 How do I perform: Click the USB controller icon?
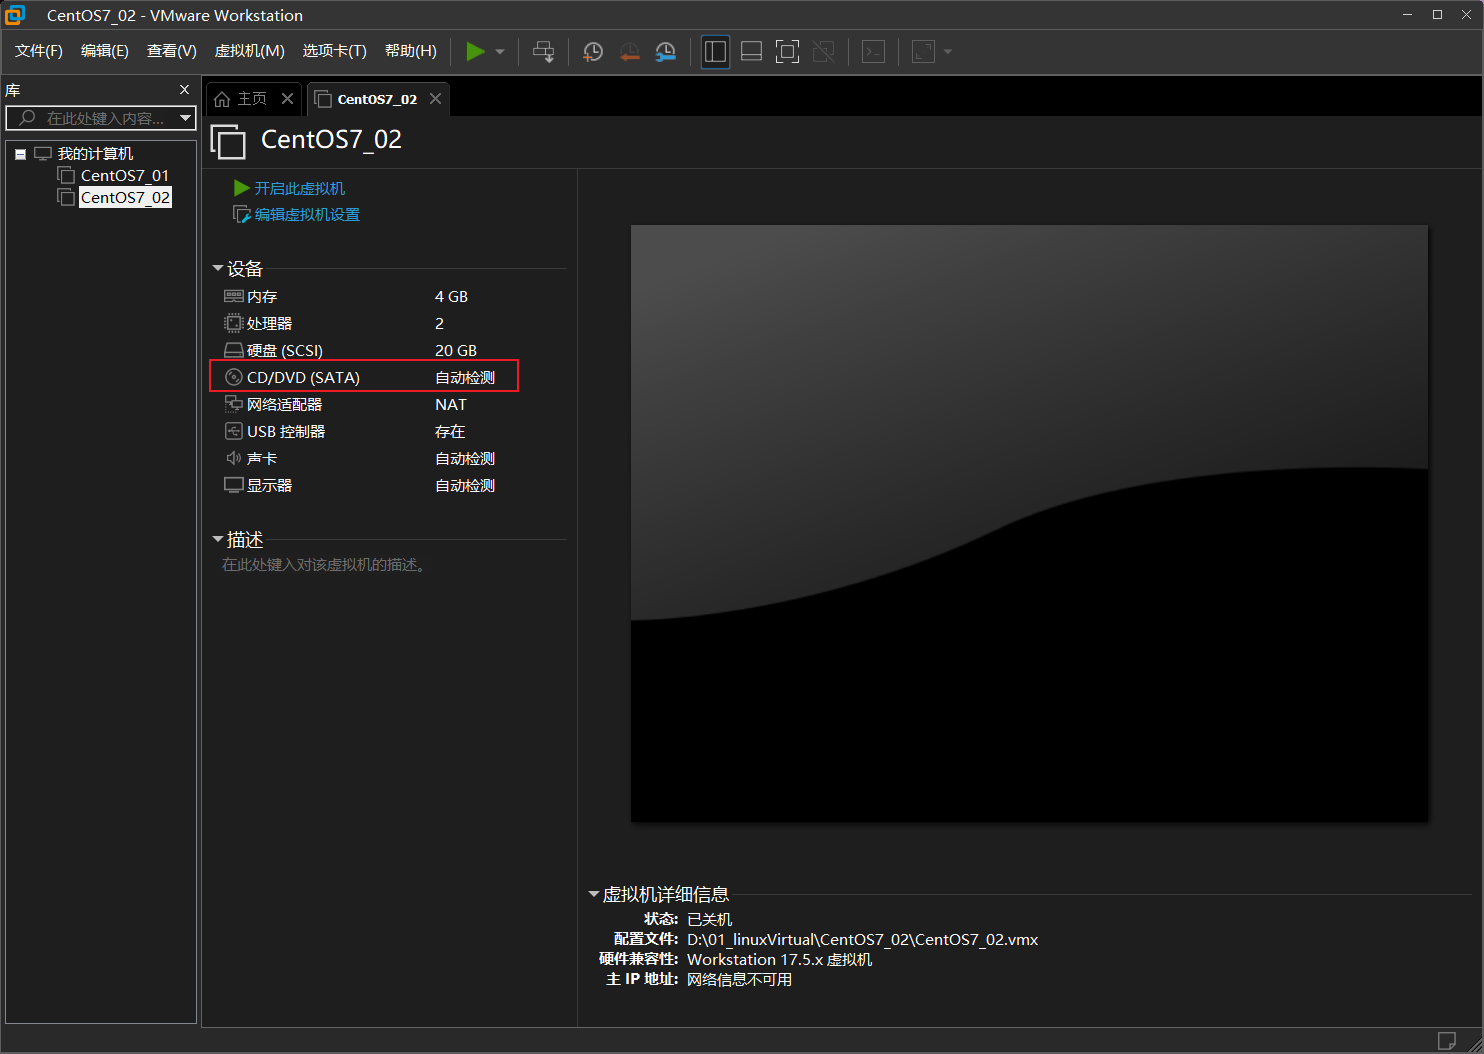[x=233, y=431]
